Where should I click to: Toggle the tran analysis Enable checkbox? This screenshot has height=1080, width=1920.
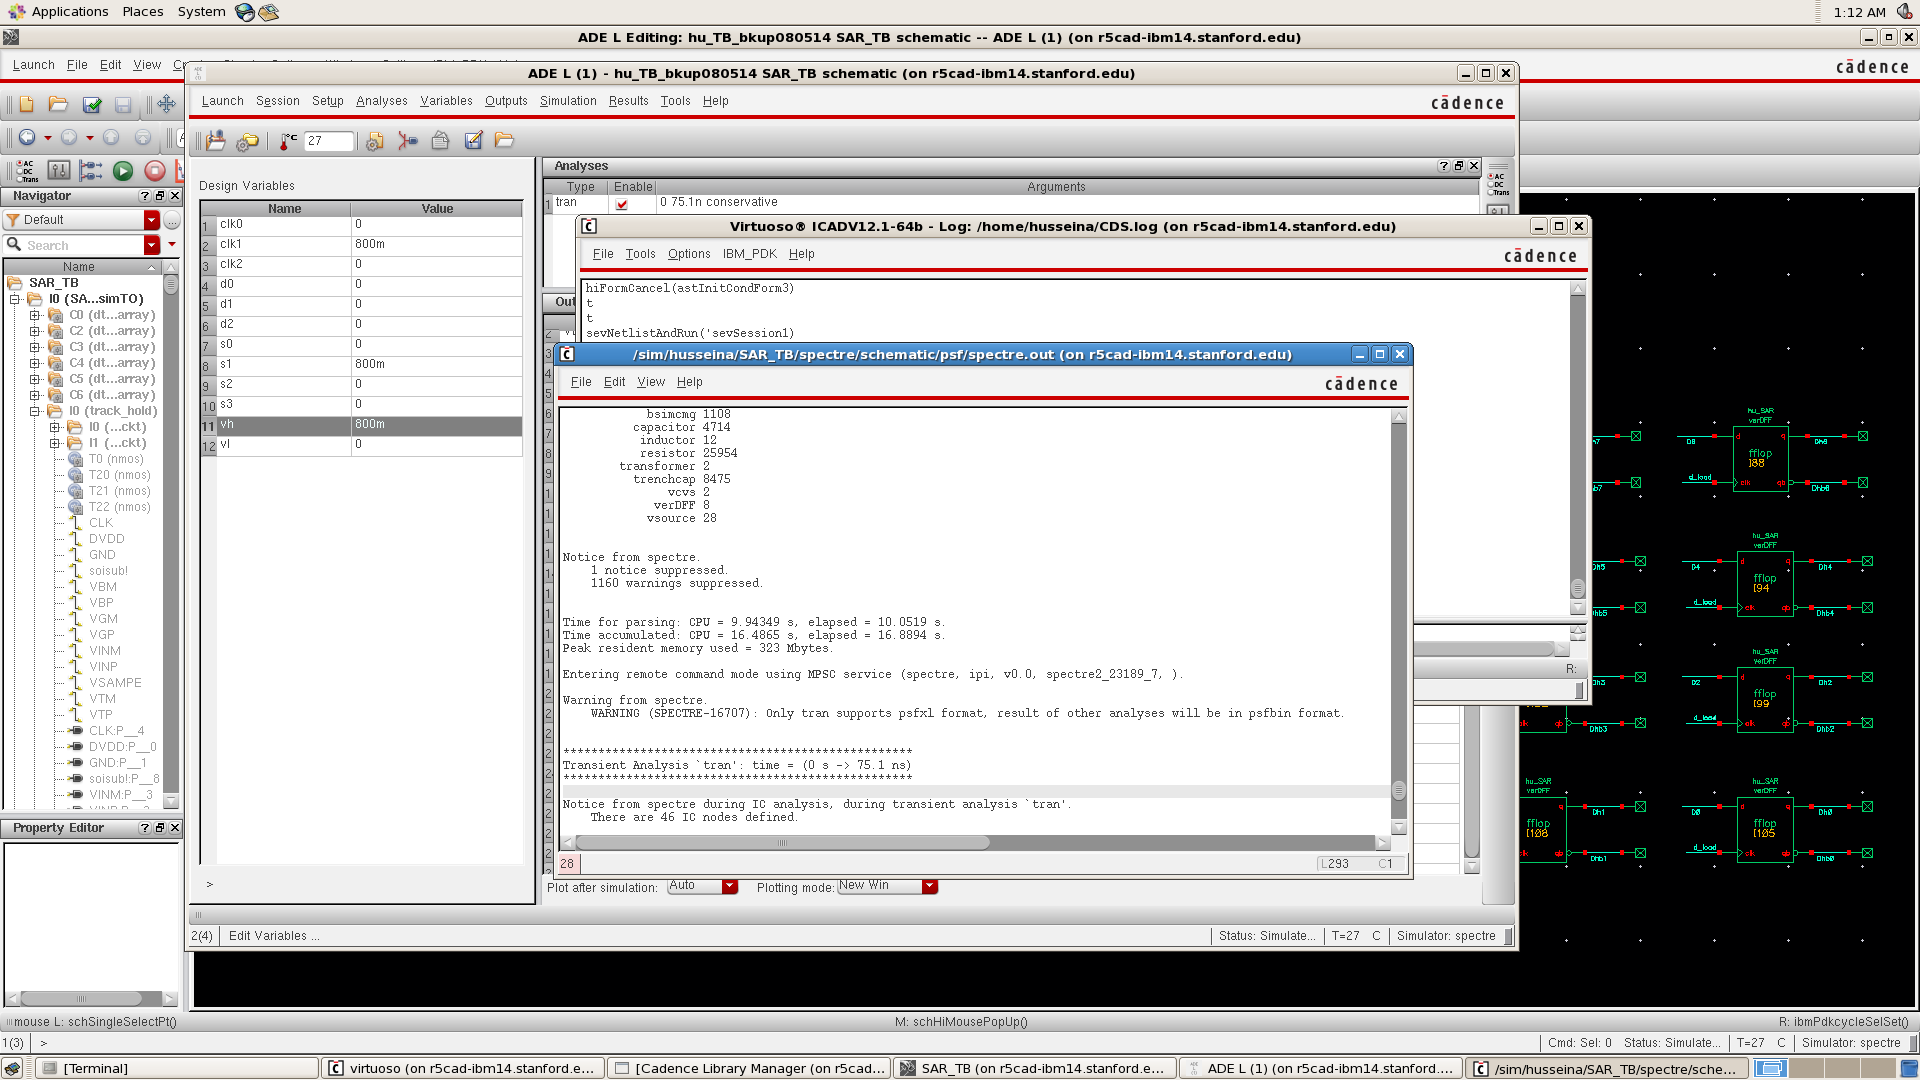[x=622, y=204]
